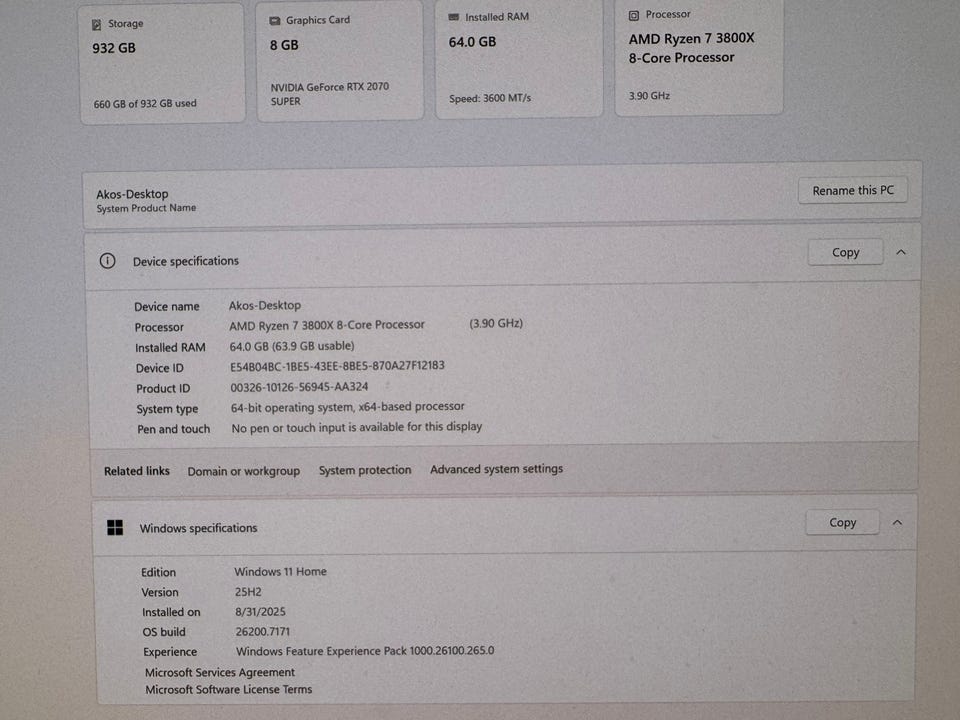
Task: Collapse the Device specifications section chevron
Action: [x=901, y=252]
